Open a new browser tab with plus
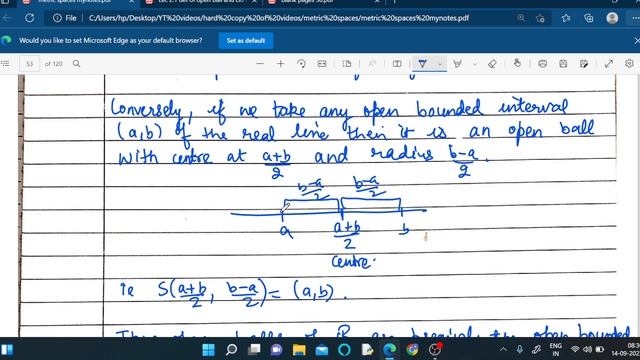The width and height of the screenshot is (640, 360). pos(394,2)
